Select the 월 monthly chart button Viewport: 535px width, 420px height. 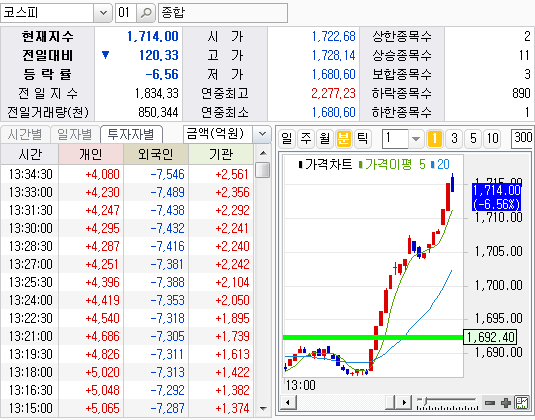(x=325, y=139)
